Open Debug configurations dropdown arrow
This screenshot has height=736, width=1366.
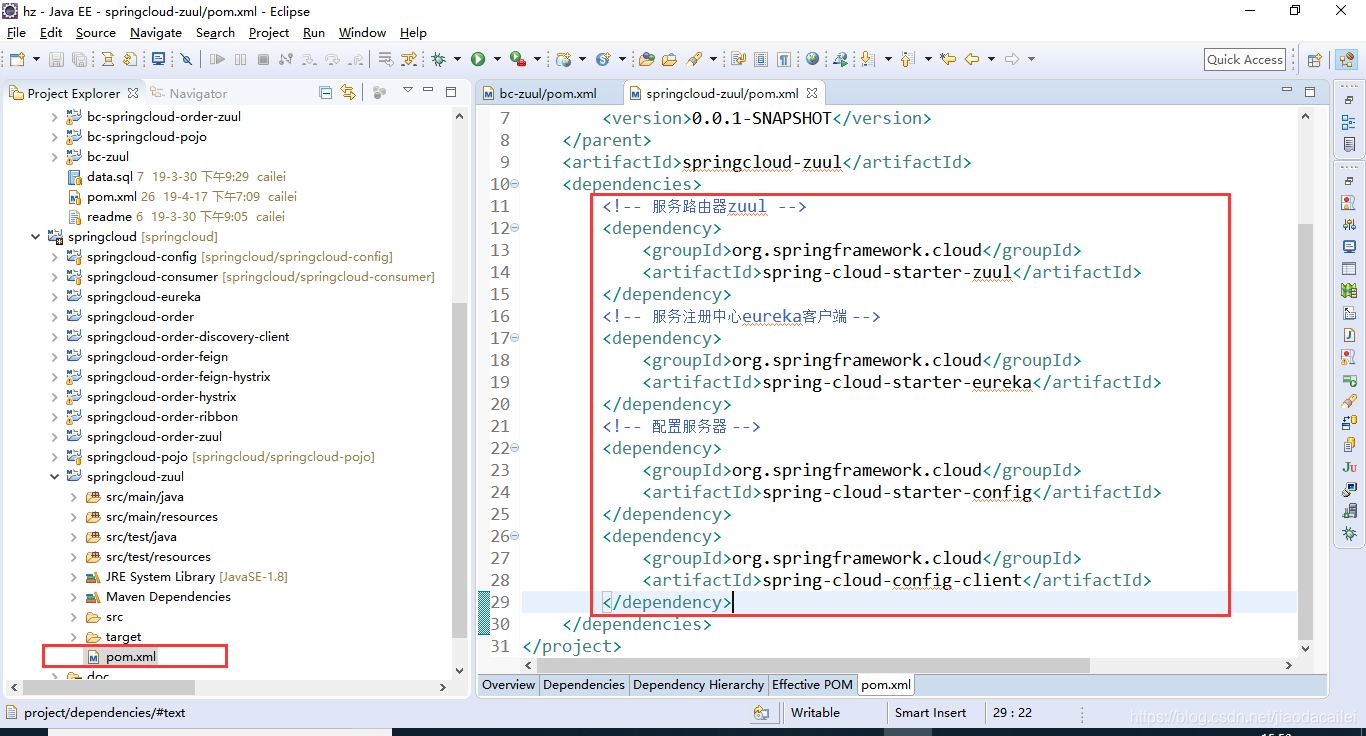click(x=457, y=60)
